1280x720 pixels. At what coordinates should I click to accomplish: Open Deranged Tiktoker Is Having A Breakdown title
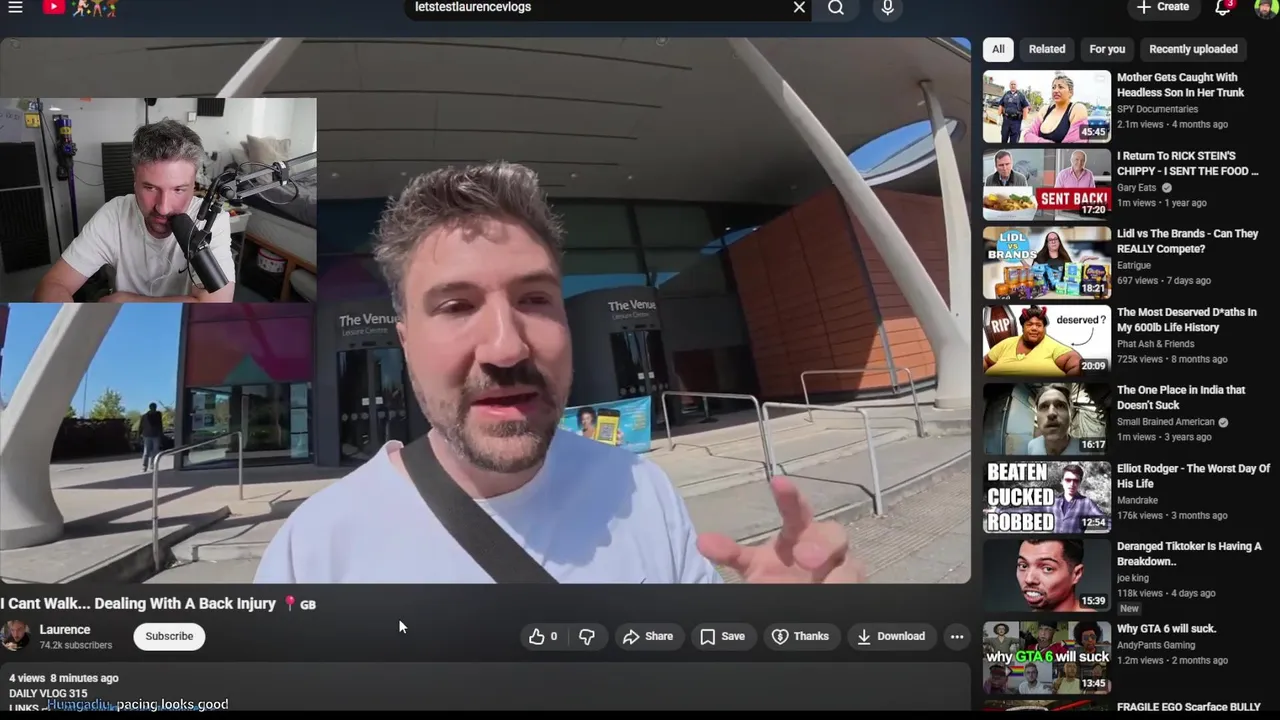click(1189, 554)
